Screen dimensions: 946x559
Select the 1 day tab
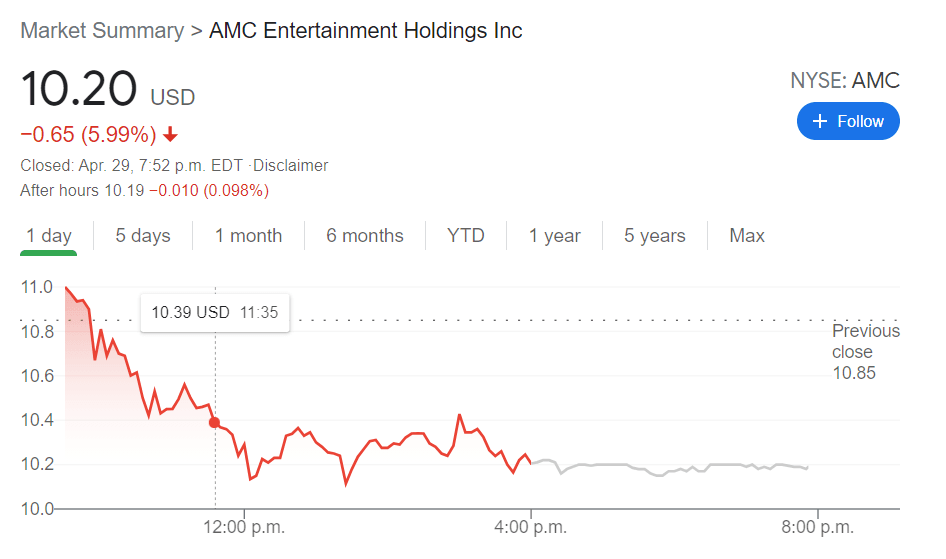49,236
